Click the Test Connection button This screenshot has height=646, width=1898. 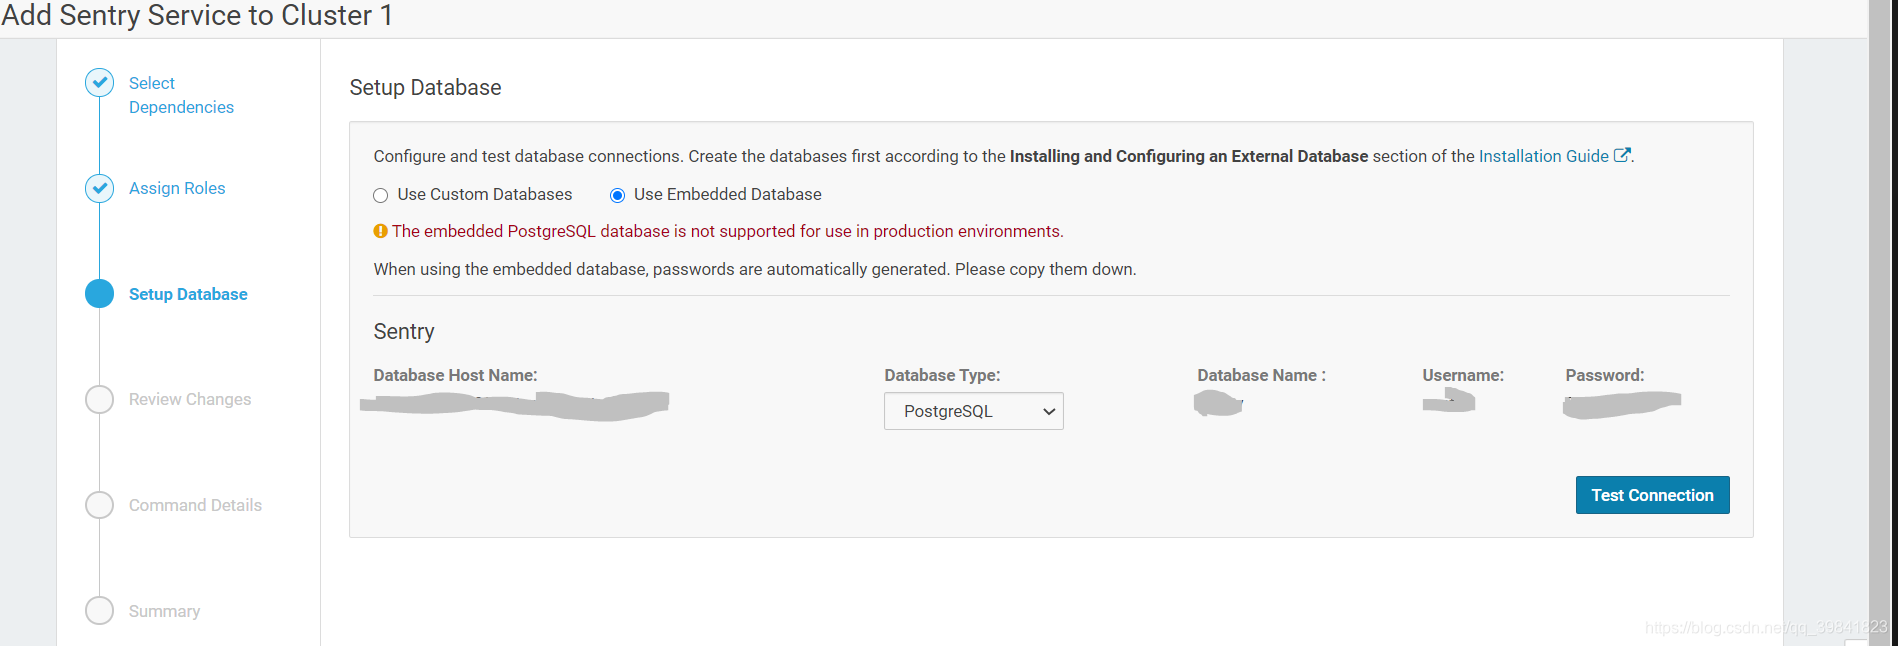coord(1652,495)
